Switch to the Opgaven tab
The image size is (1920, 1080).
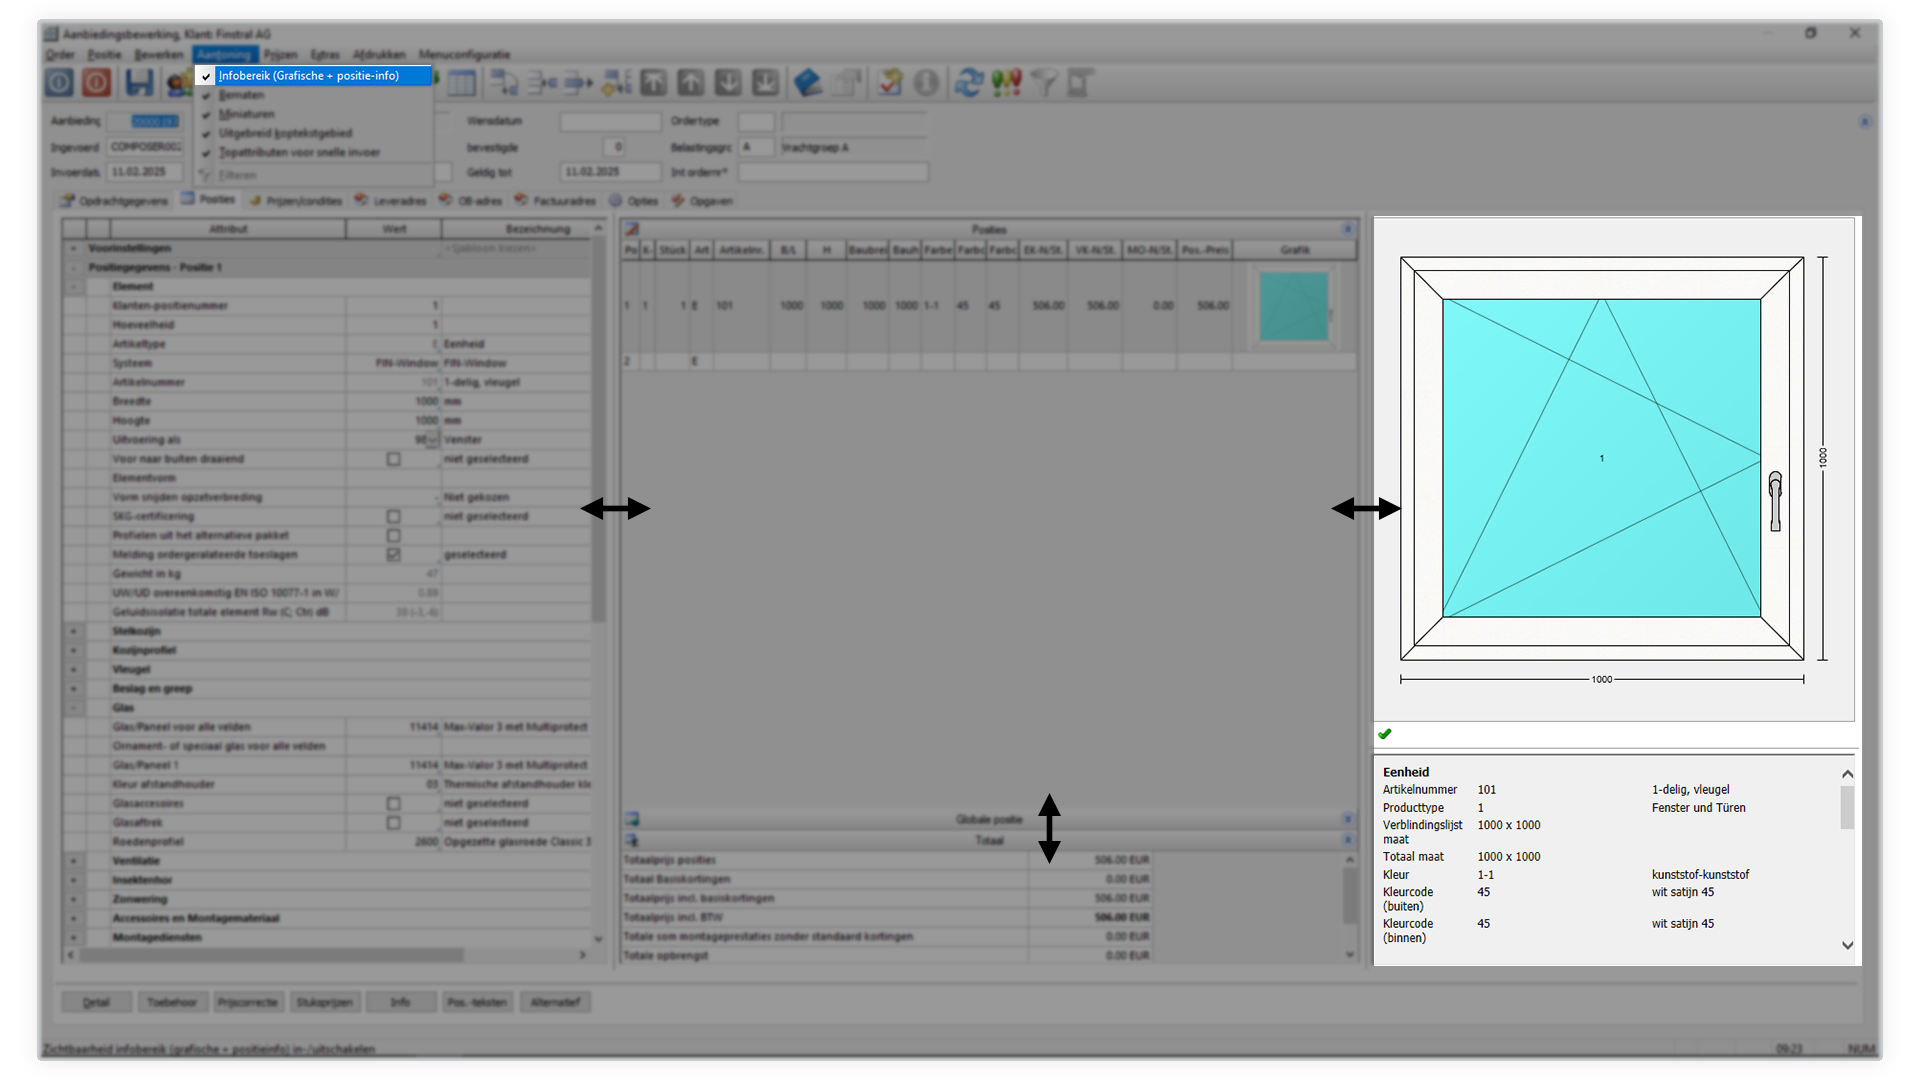702,201
